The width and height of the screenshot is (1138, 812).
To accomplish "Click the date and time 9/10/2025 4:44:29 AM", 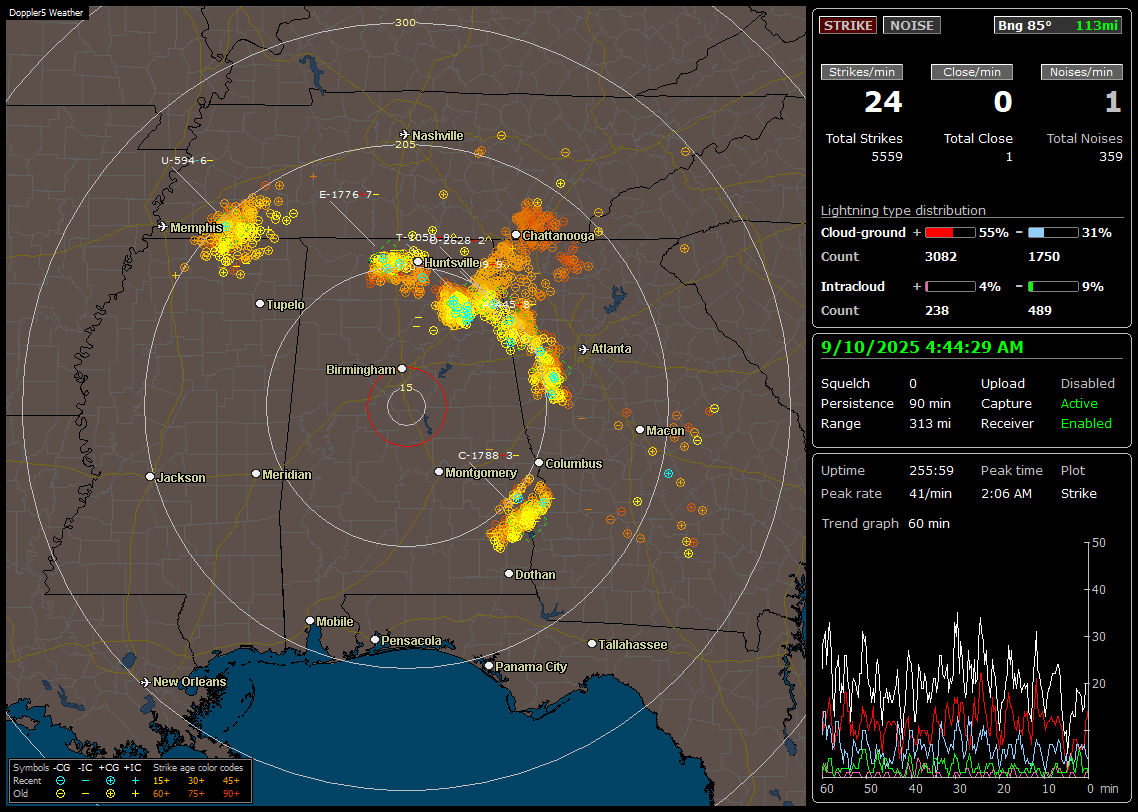I will (922, 348).
